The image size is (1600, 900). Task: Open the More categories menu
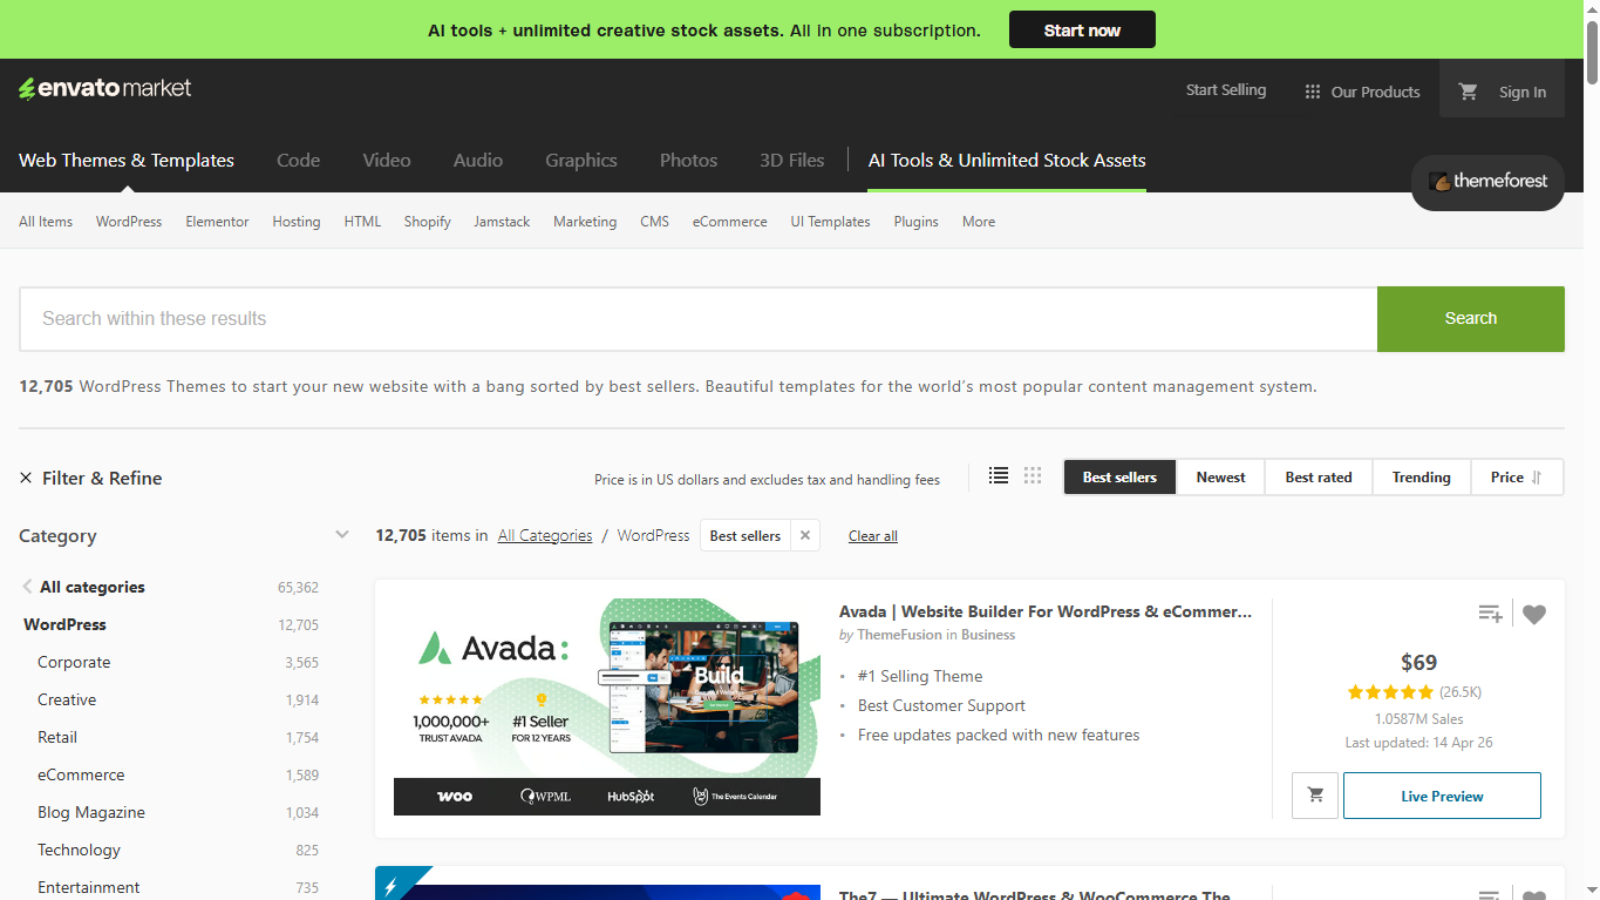(978, 222)
